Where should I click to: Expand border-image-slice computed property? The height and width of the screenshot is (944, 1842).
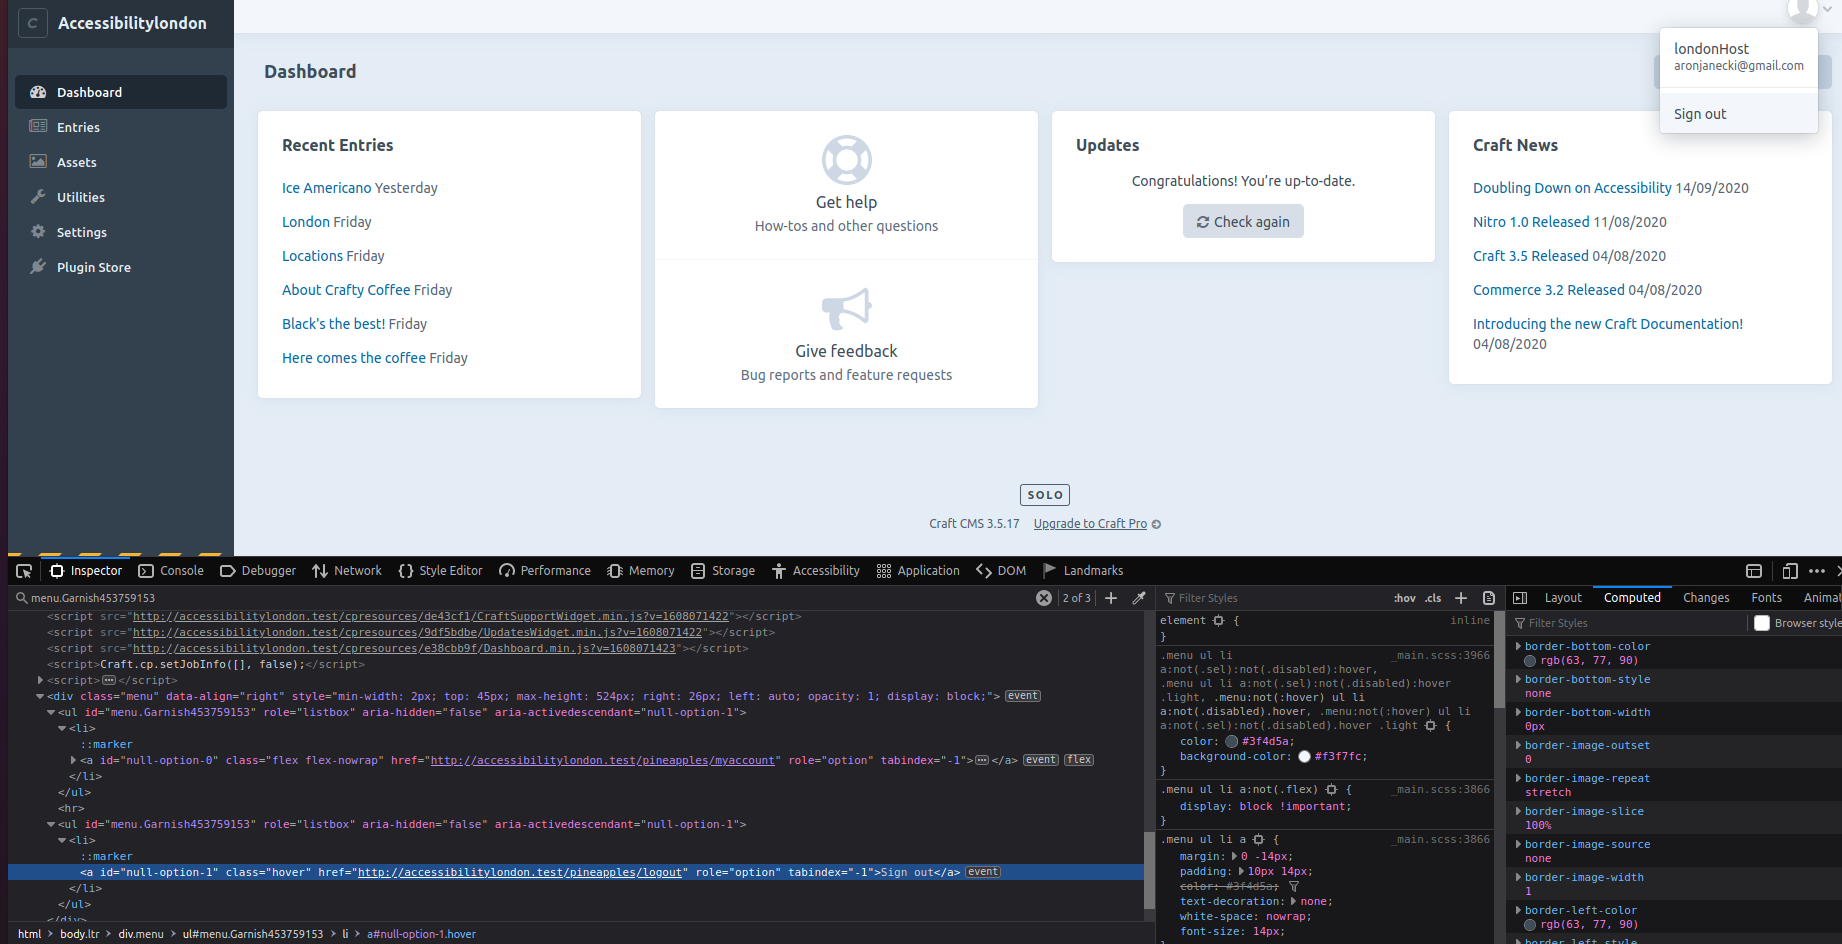(1518, 811)
